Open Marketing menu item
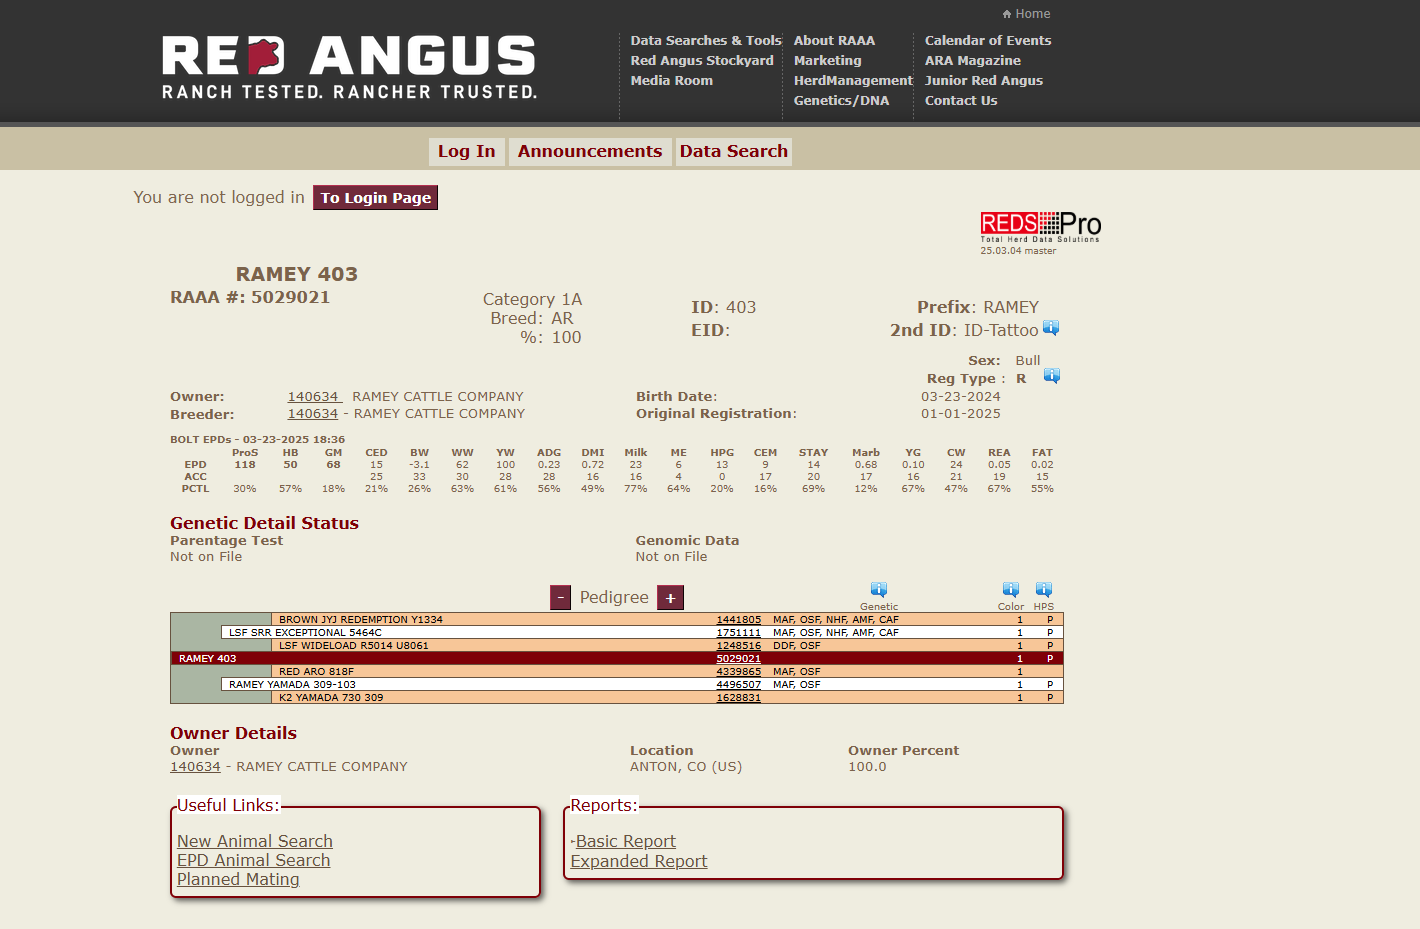The image size is (1420, 929). coord(827,61)
